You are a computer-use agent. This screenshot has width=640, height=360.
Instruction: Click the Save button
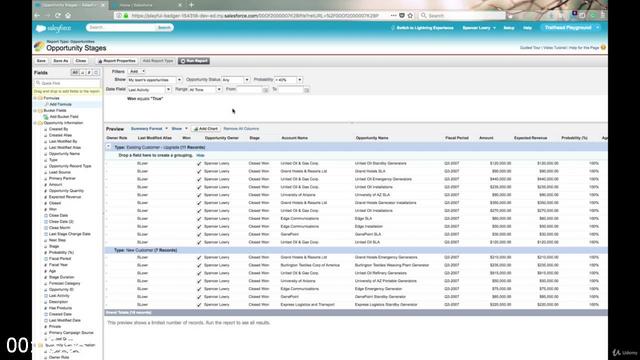[41, 61]
